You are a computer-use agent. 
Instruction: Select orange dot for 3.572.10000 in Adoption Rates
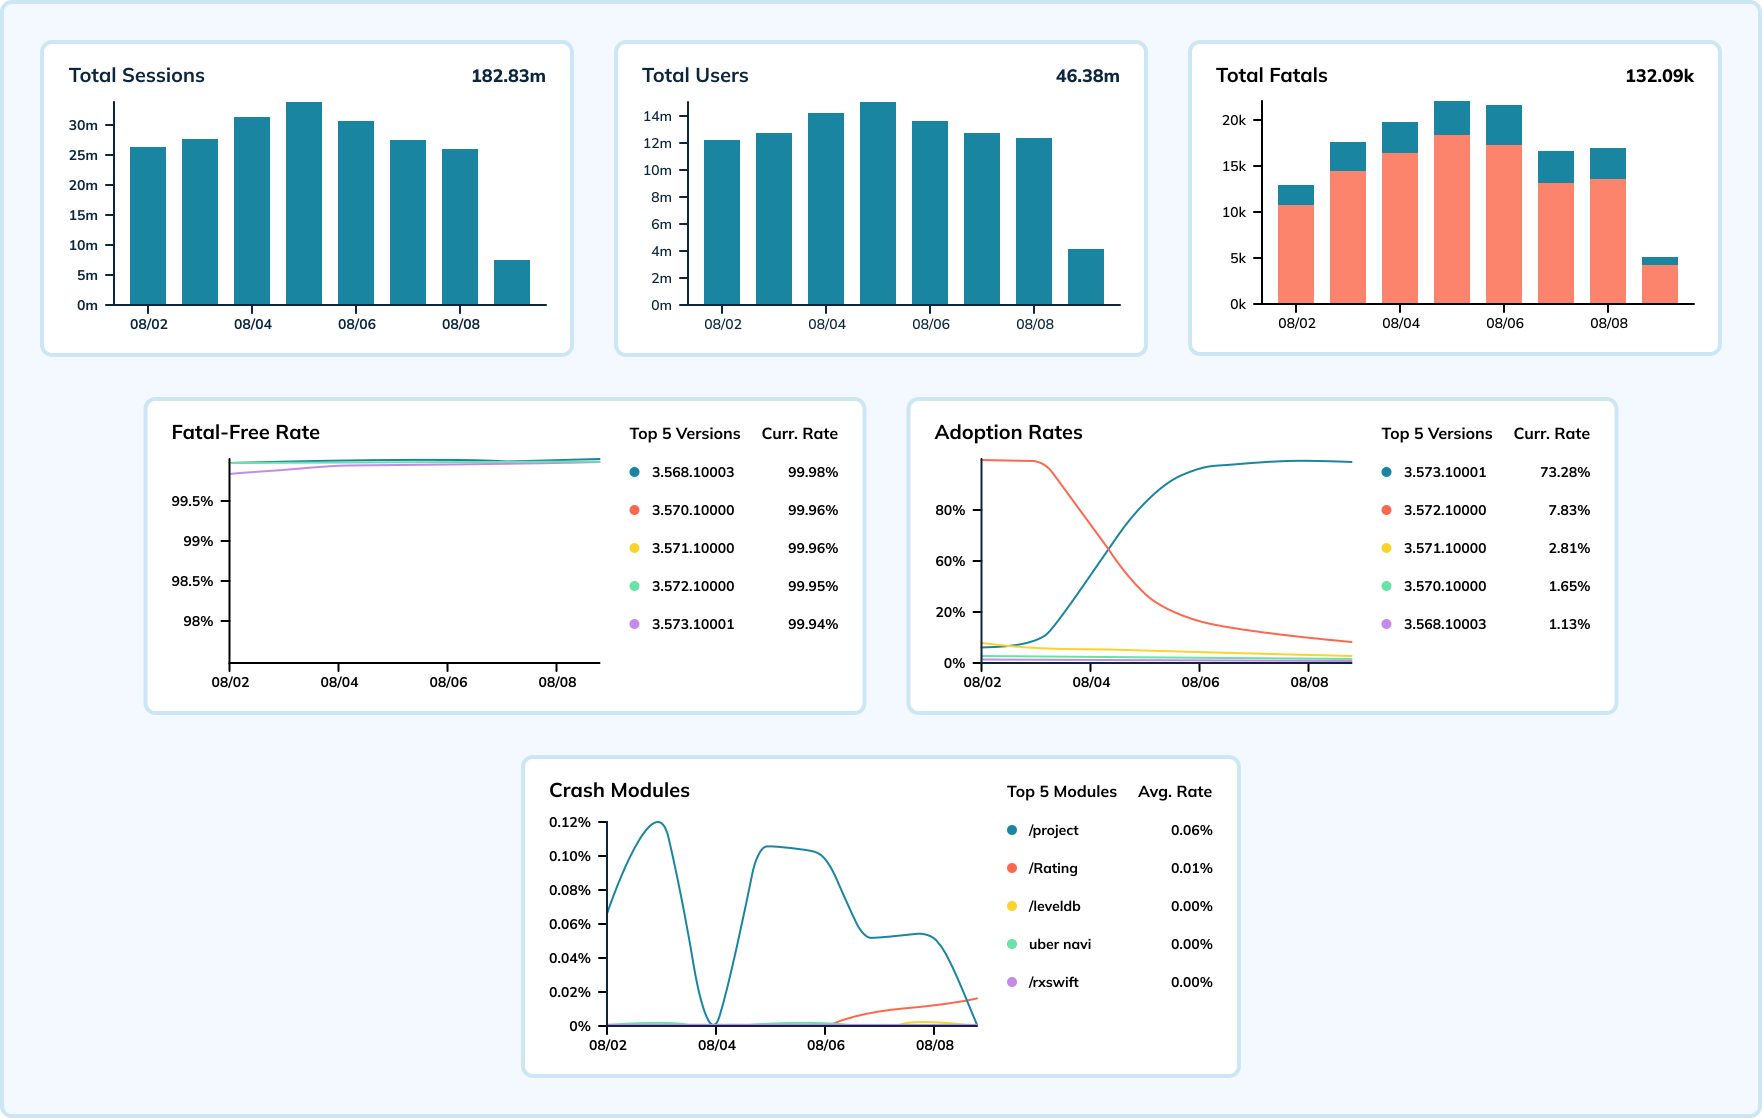[x=1386, y=510]
